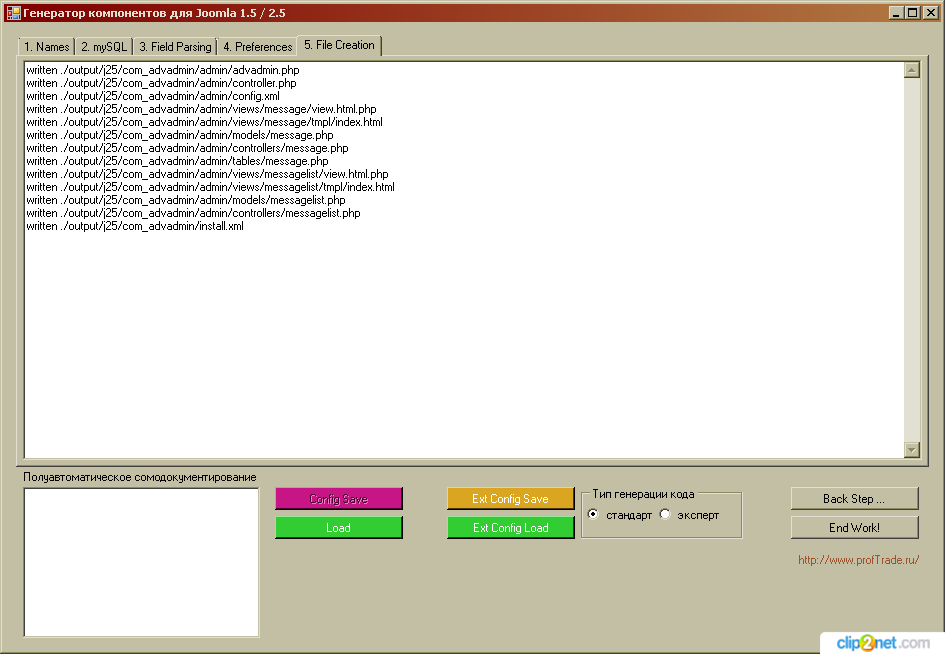Finish with the End Work! button
945x654 pixels.
[x=855, y=527]
